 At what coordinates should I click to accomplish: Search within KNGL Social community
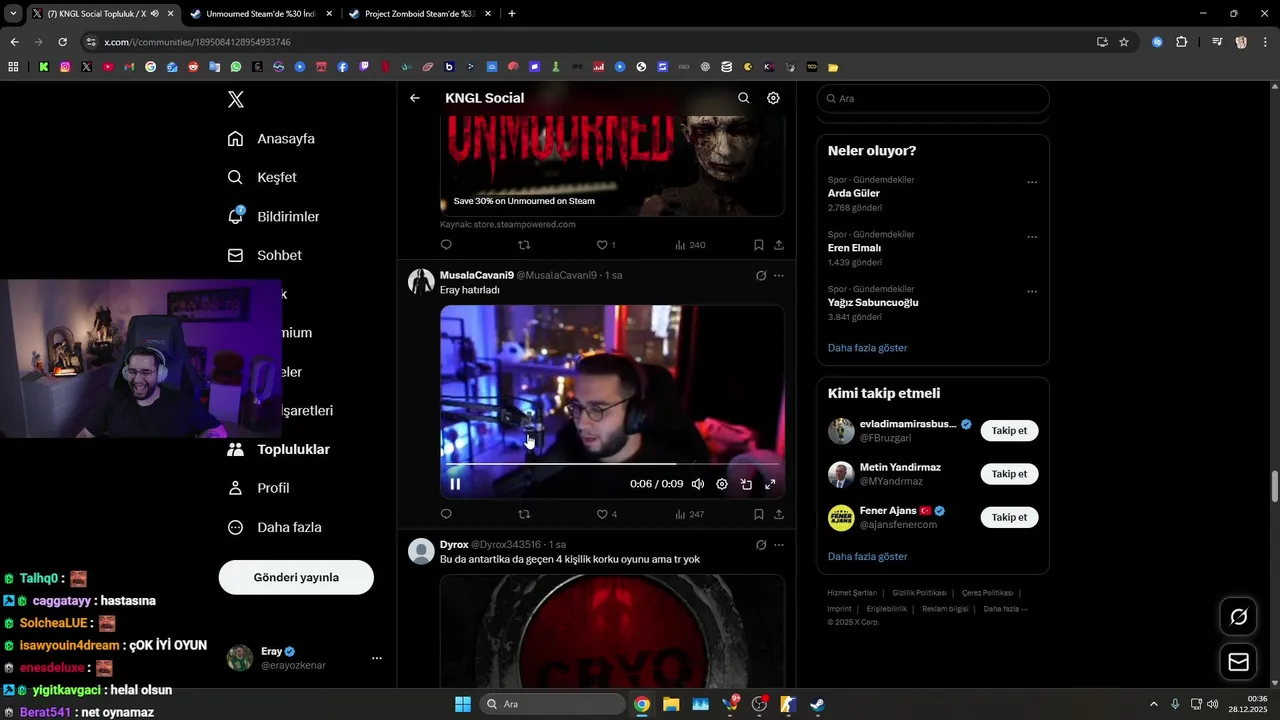[x=743, y=98]
